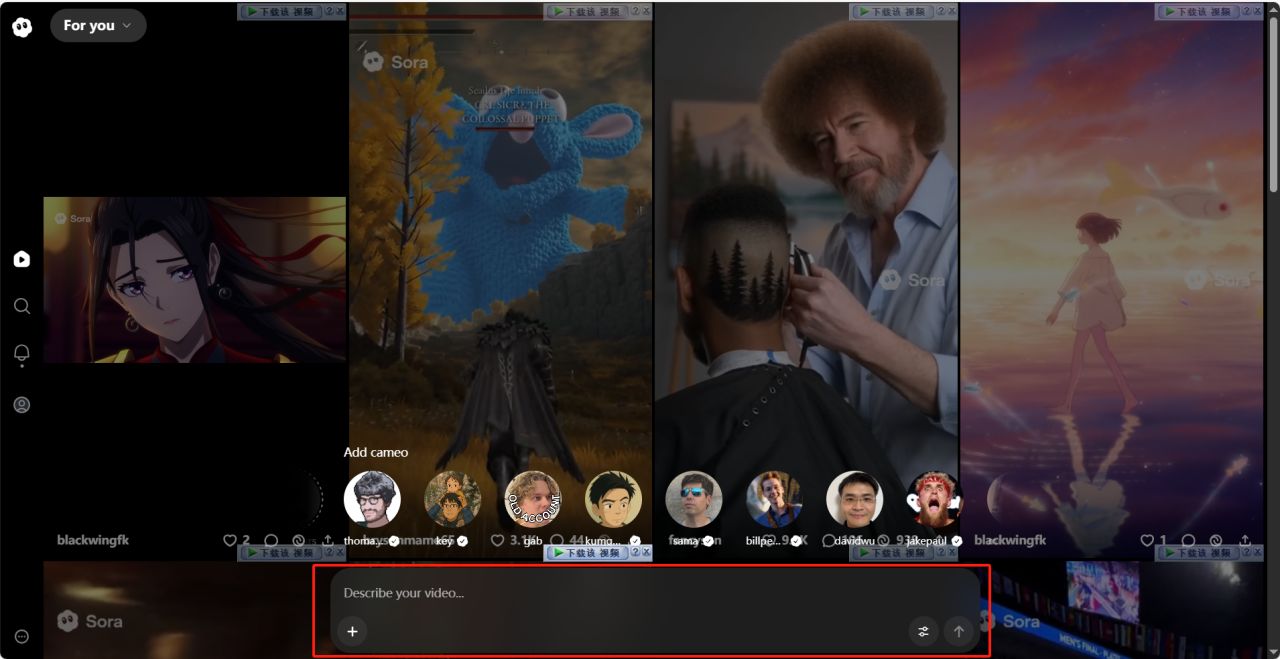This screenshot has height=659, width=1280.
Task: Open help on the Bob Ross video's download overlay
Action: (940, 11)
